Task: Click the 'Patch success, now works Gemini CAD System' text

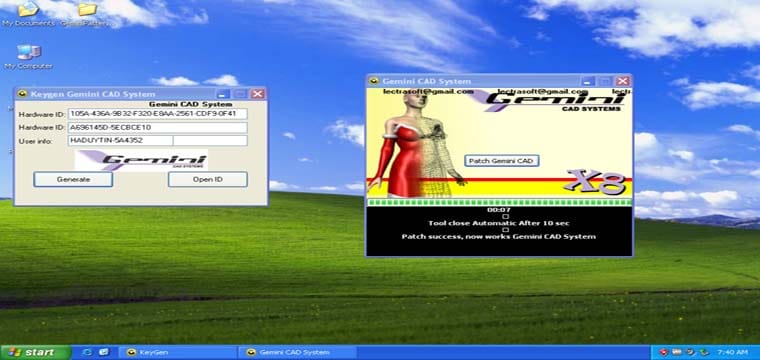Action: click(x=499, y=236)
